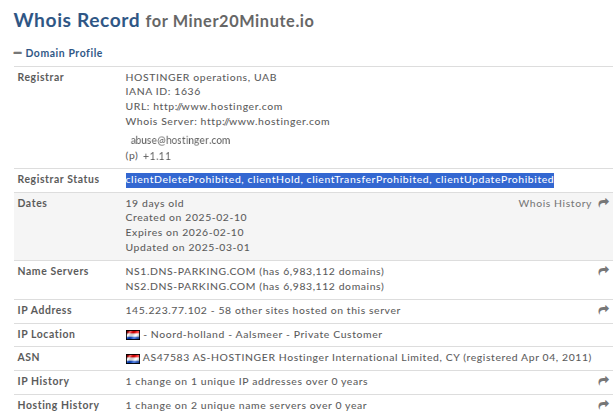Click the abuse@hostinger.com email address
This screenshot has height=413, width=615.
pos(180,140)
